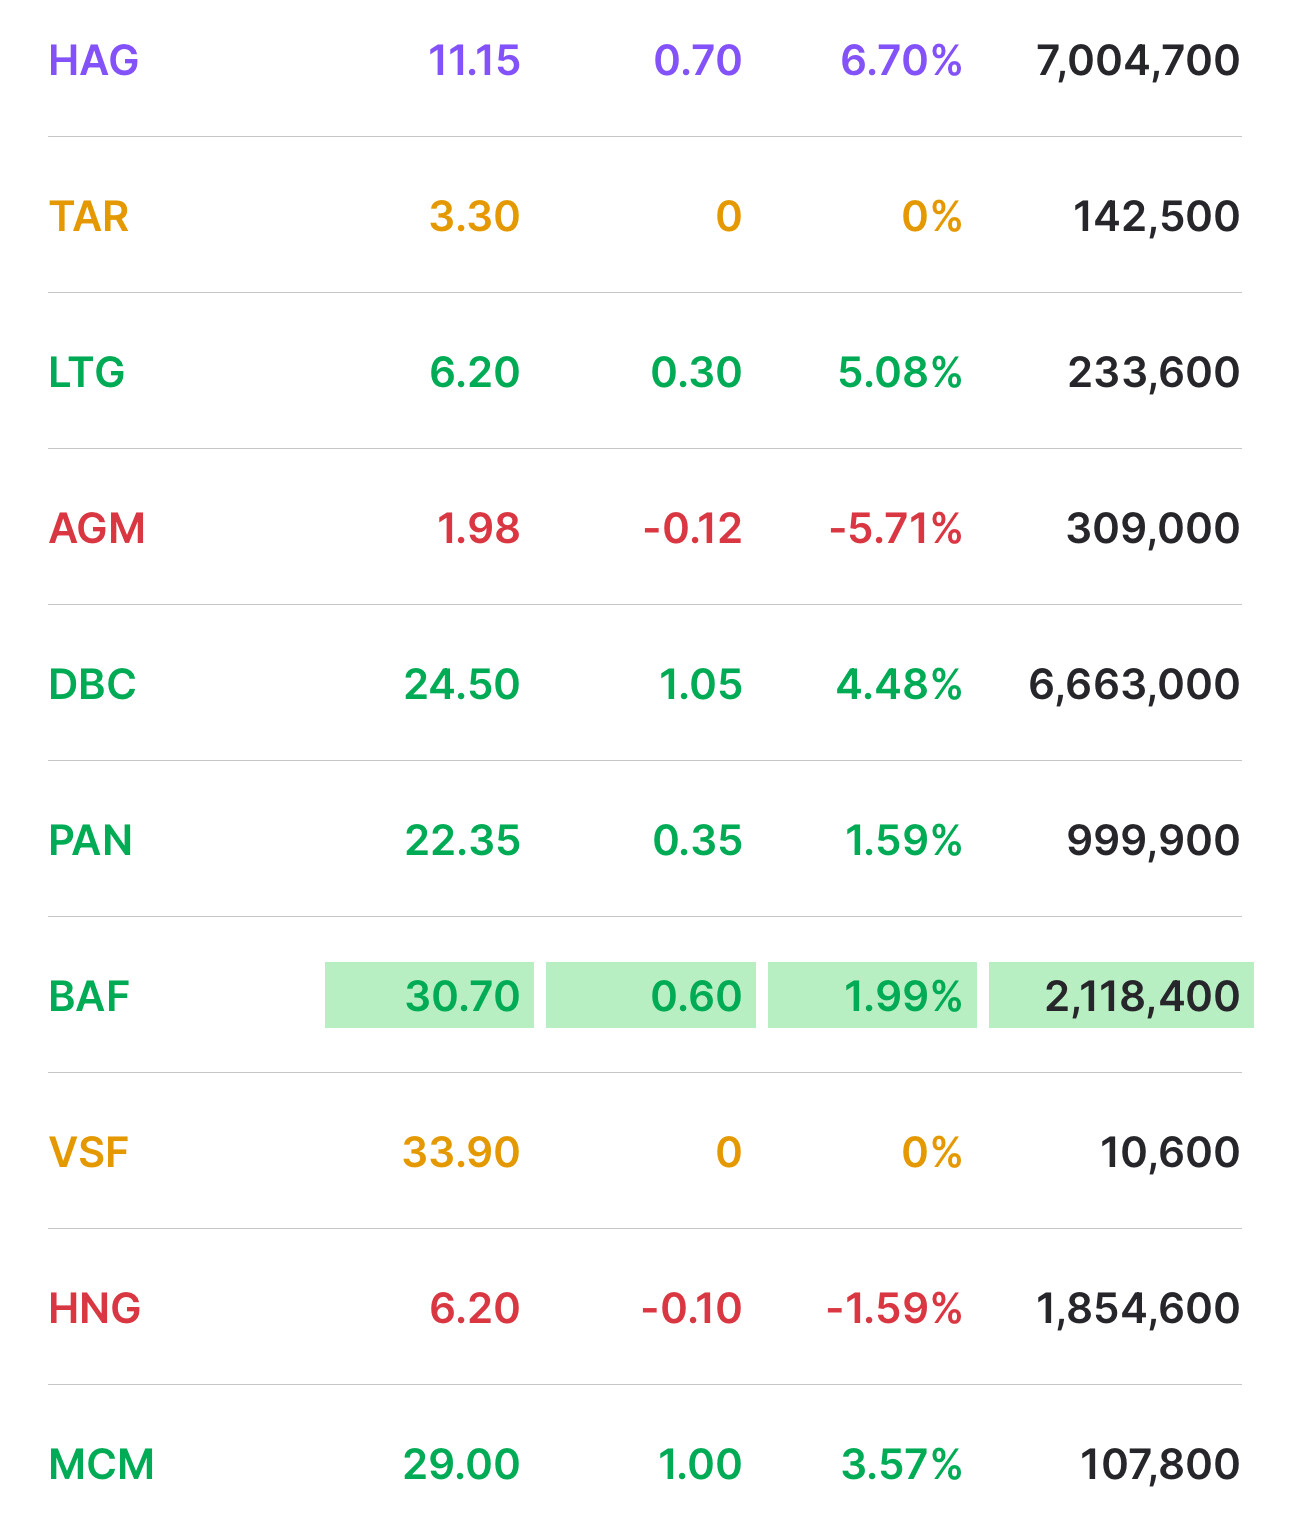
Task: Click the highlighted BAF price 30.70
Action: pyautogui.click(x=430, y=996)
